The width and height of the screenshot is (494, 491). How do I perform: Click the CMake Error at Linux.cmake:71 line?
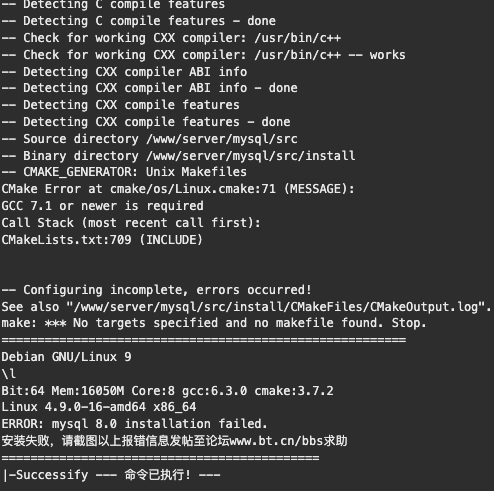(x=178, y=189)
